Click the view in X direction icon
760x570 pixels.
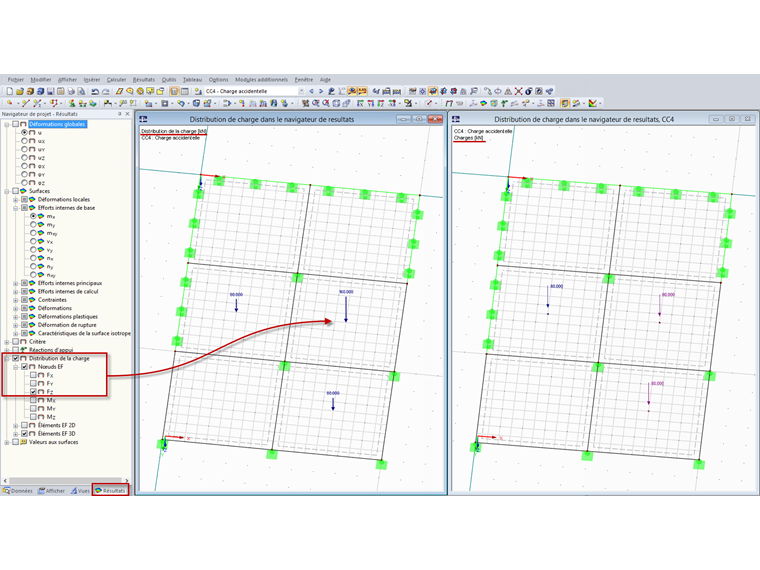click(360, 103)
